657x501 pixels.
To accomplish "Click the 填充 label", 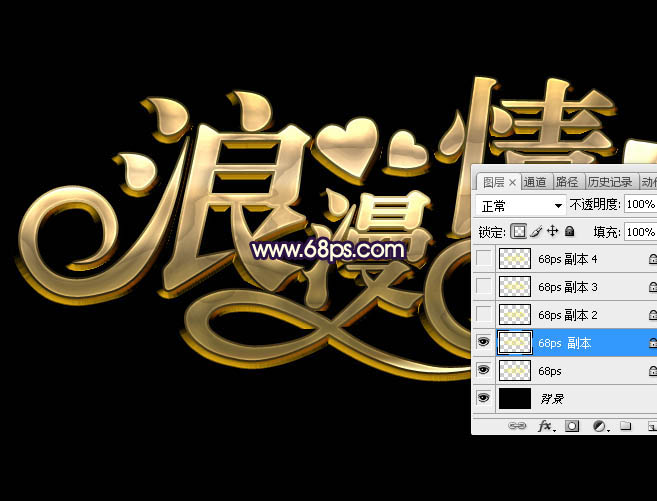I will pos(607,232).
